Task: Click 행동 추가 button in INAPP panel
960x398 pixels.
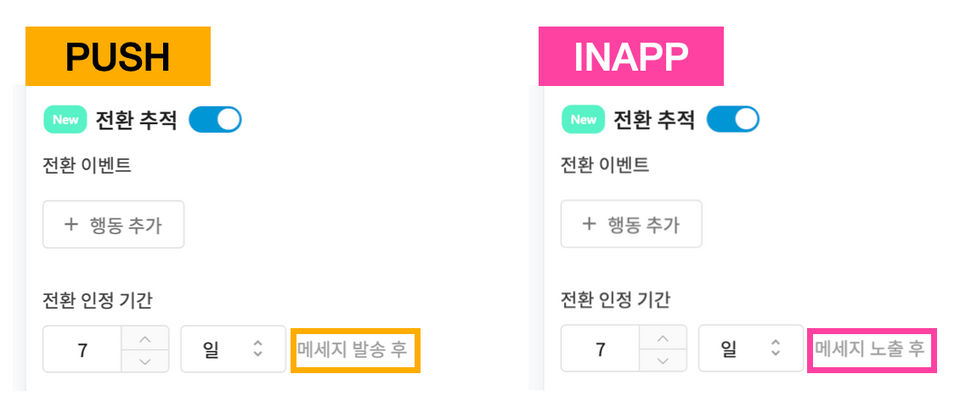Action: pos(631,224)
